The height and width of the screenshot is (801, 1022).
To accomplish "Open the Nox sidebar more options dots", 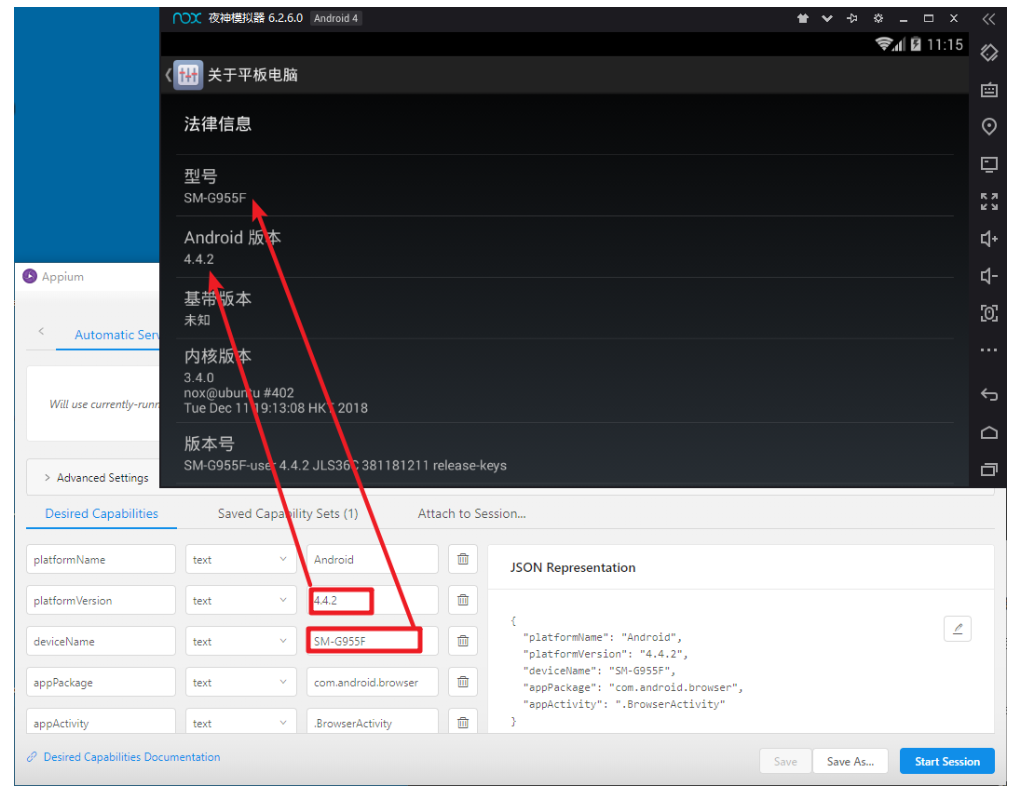I will (989, 350).
